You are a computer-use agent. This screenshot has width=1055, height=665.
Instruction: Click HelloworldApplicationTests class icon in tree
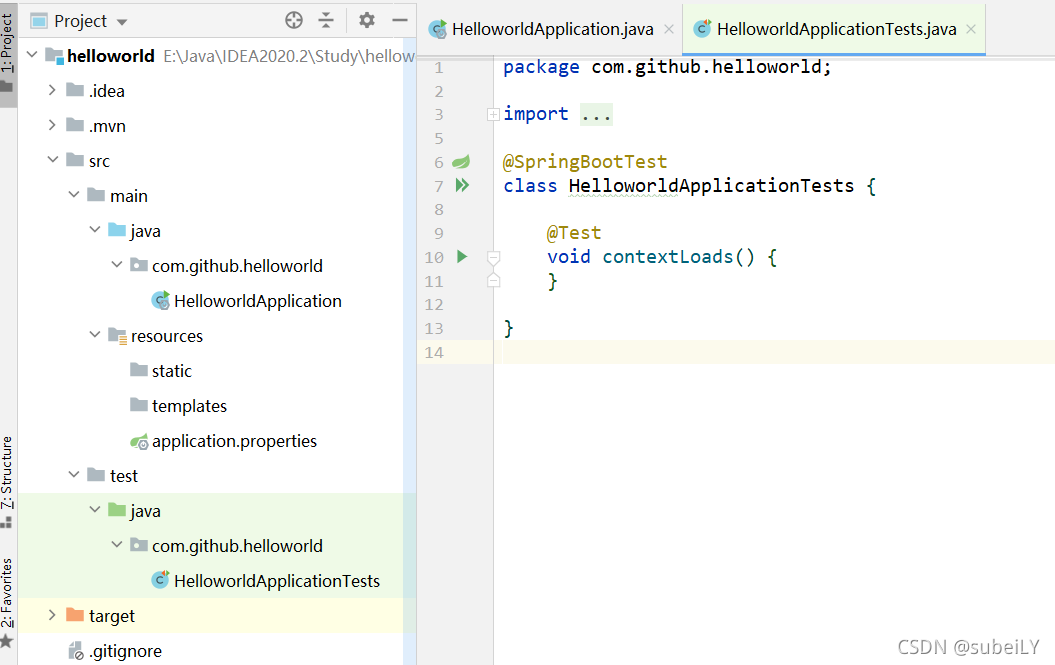point(161,580)
